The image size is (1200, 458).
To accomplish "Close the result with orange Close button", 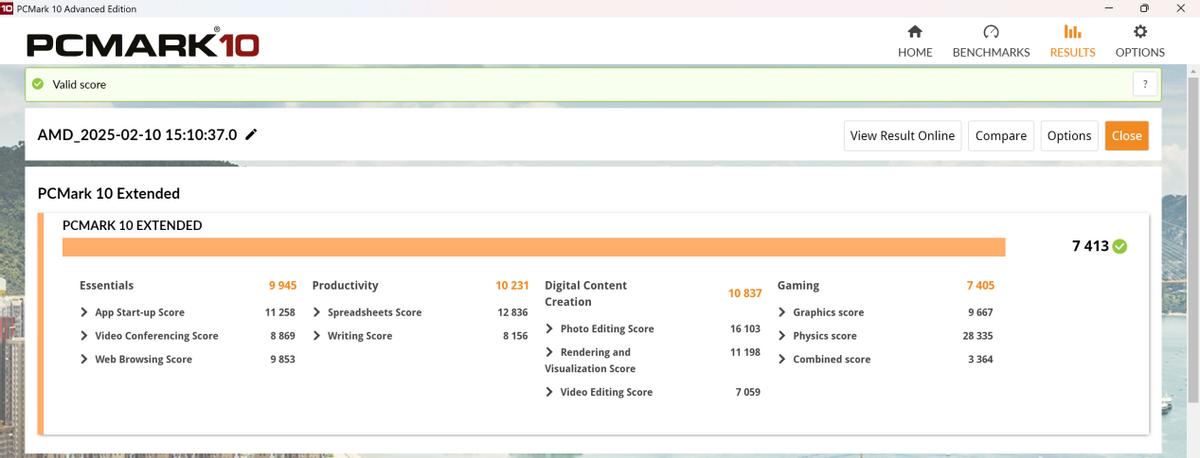I will [1126, 136].
